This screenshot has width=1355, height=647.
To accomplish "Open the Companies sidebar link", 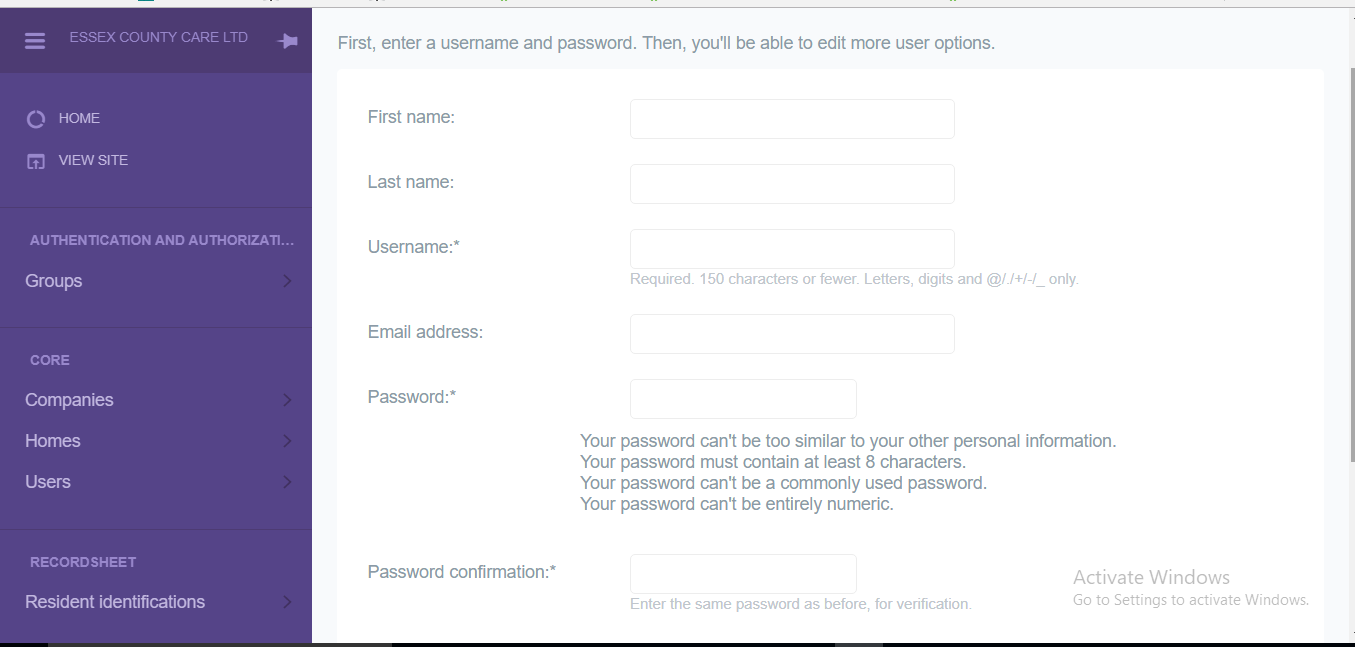I will click(69, 400).
